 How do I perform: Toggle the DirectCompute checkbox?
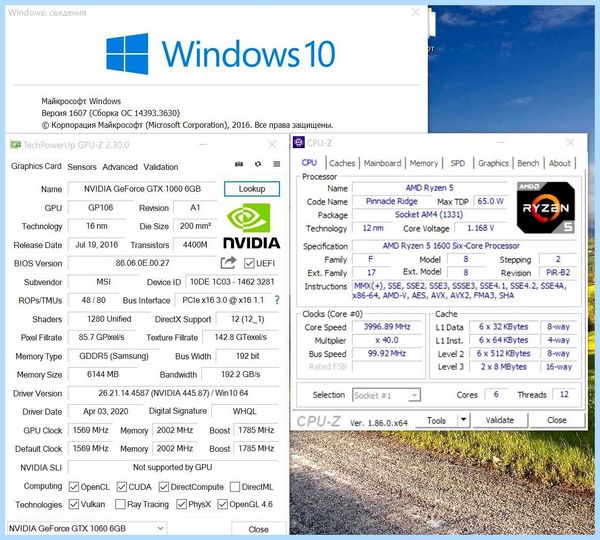coord(164,487)
